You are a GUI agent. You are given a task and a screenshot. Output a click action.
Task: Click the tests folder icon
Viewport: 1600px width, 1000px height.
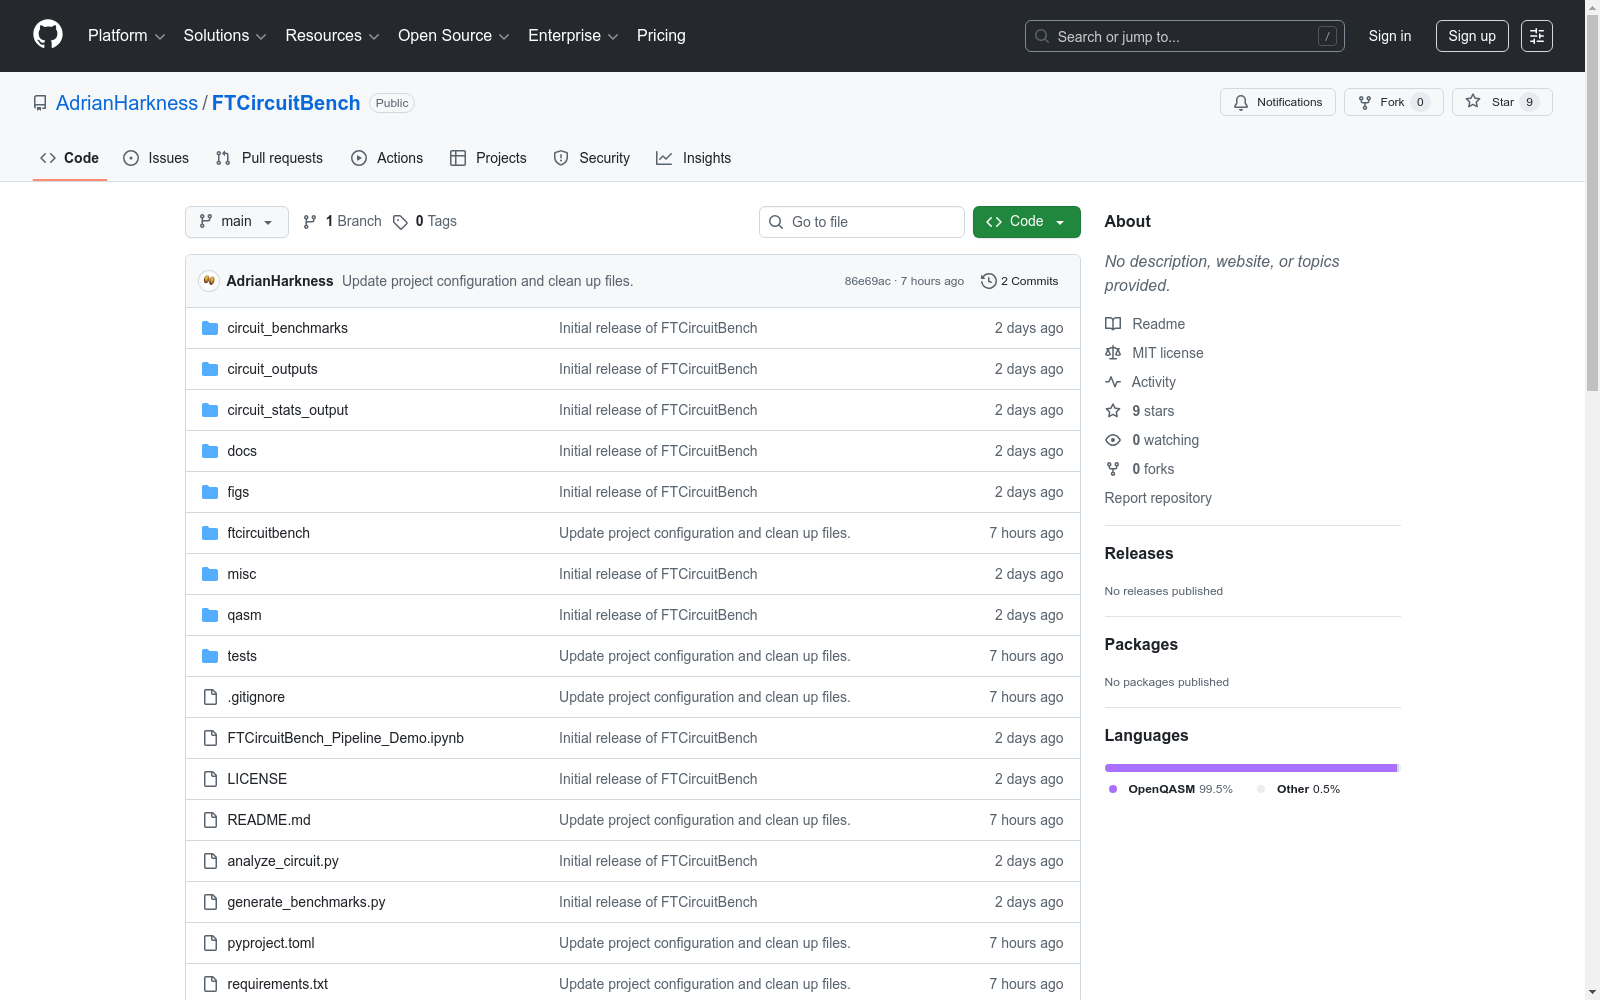[210, 656]
